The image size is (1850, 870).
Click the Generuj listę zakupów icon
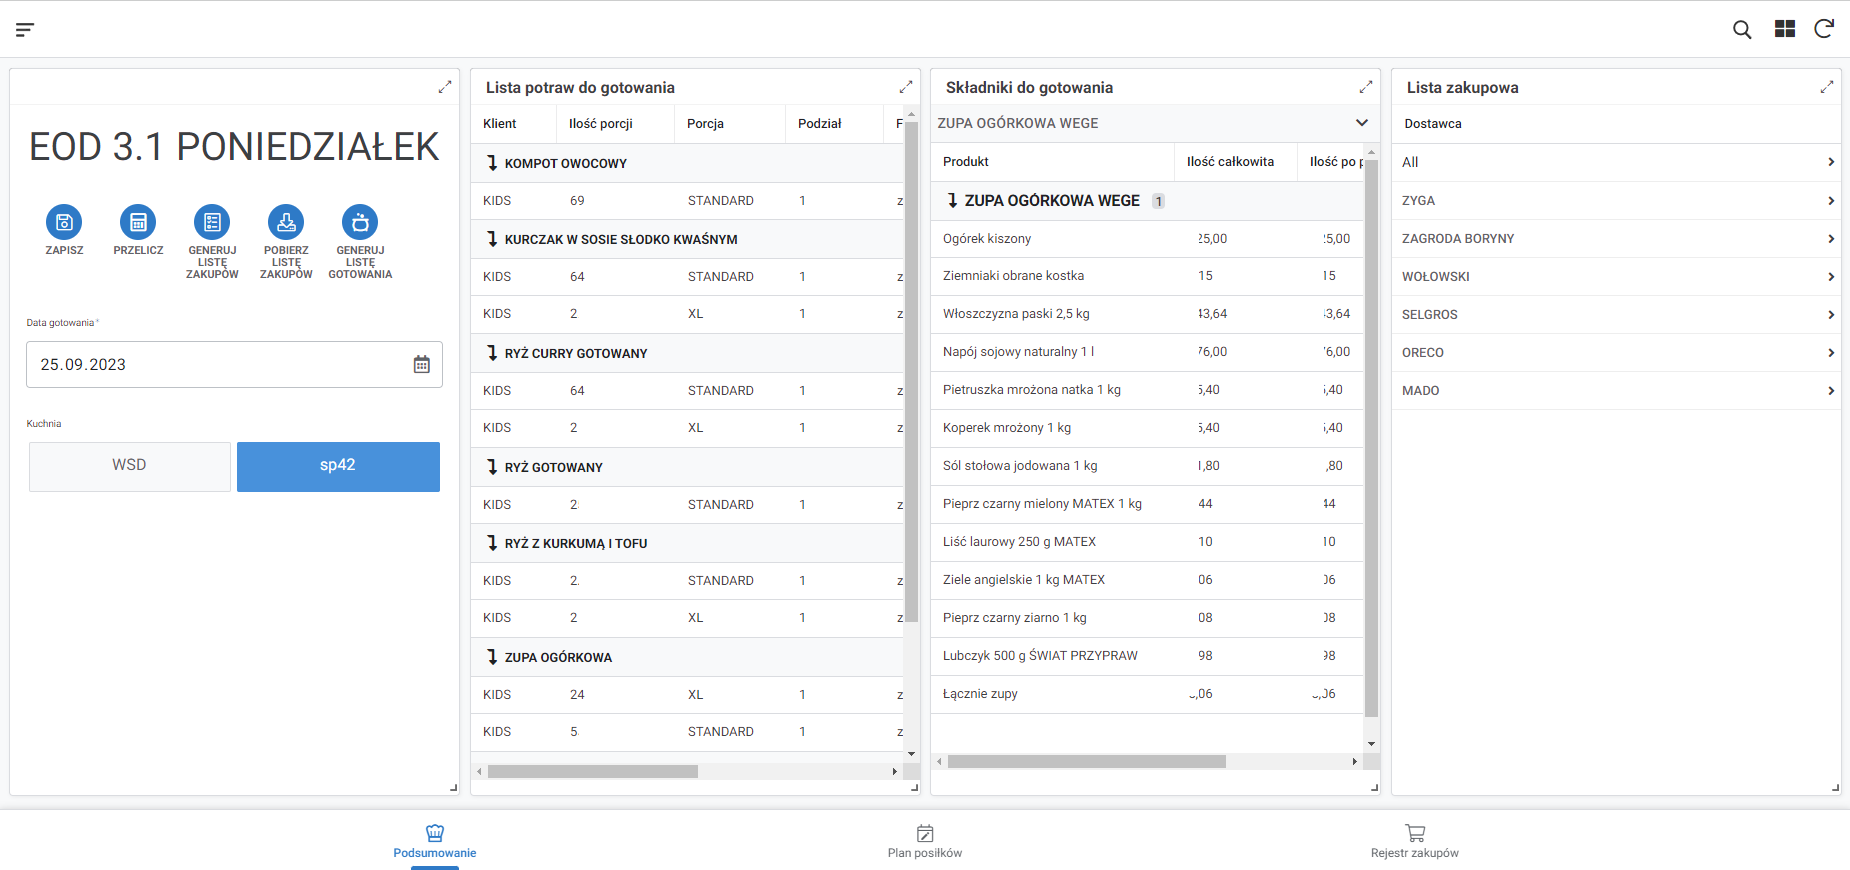tap(212, 222)
